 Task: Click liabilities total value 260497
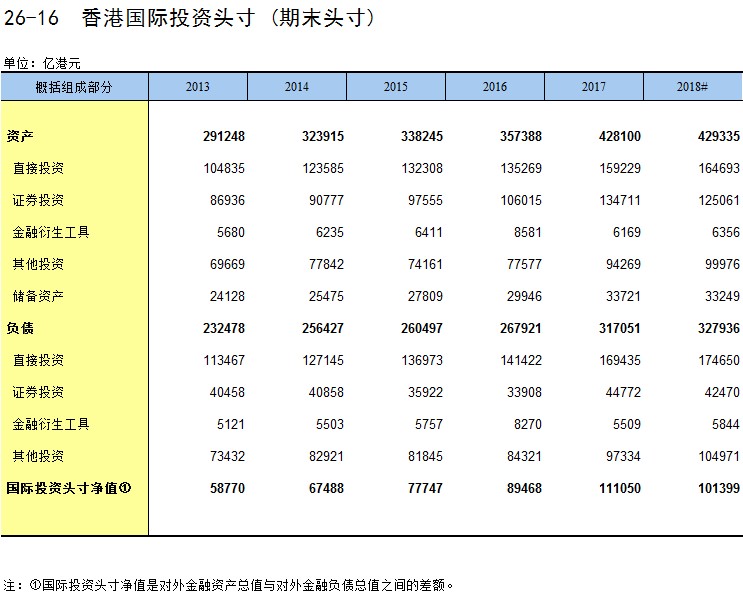pyautogui.click(x=422, y=328)
